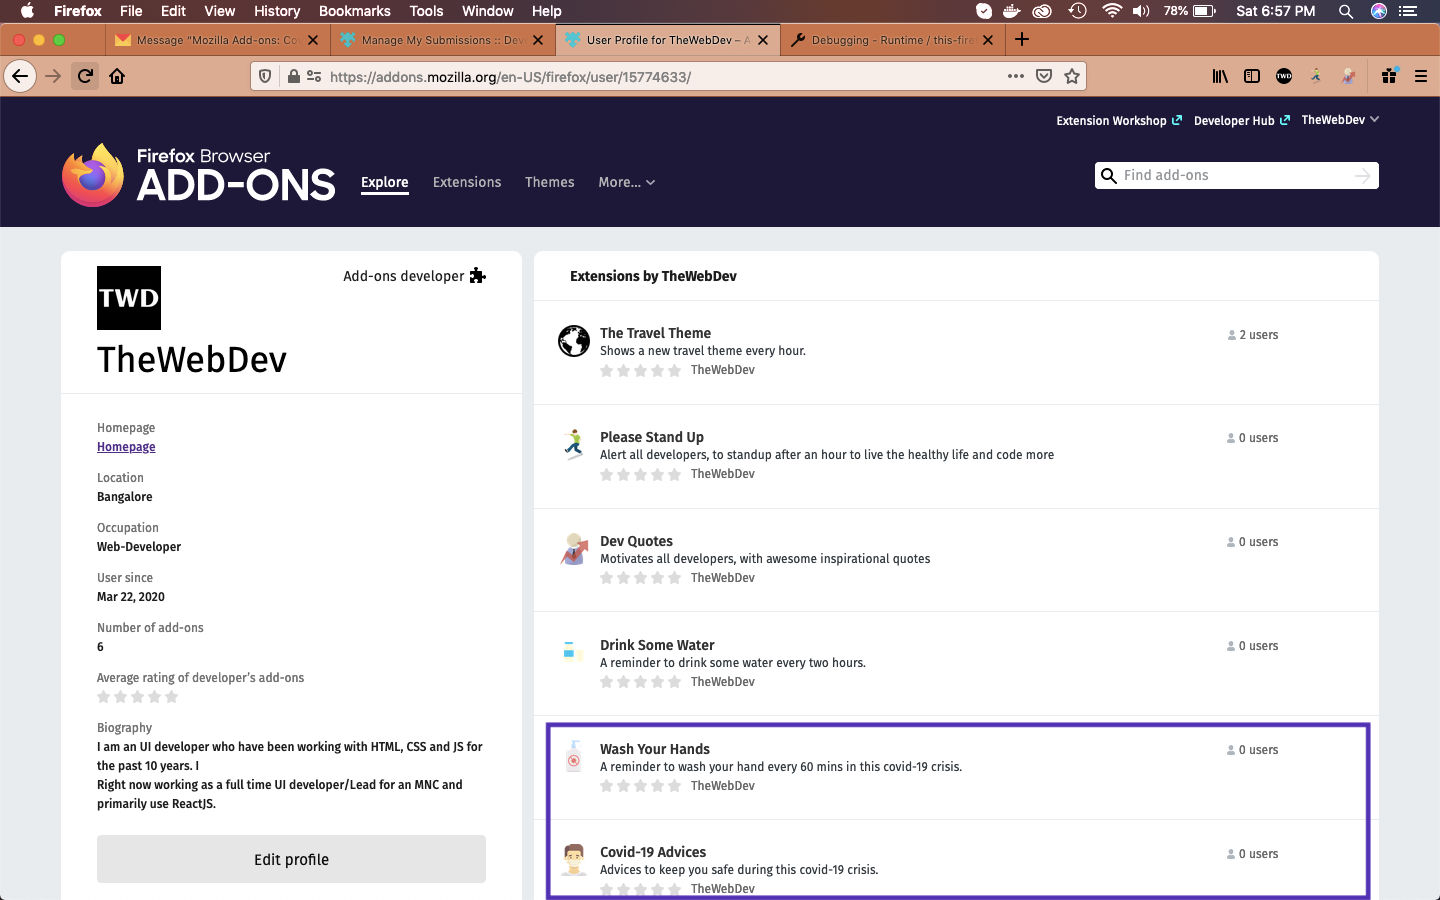Open the Covid-19 Advices extension
Image resolution: width=1440 pixels, height=900 pixels.
coord(653,852)
